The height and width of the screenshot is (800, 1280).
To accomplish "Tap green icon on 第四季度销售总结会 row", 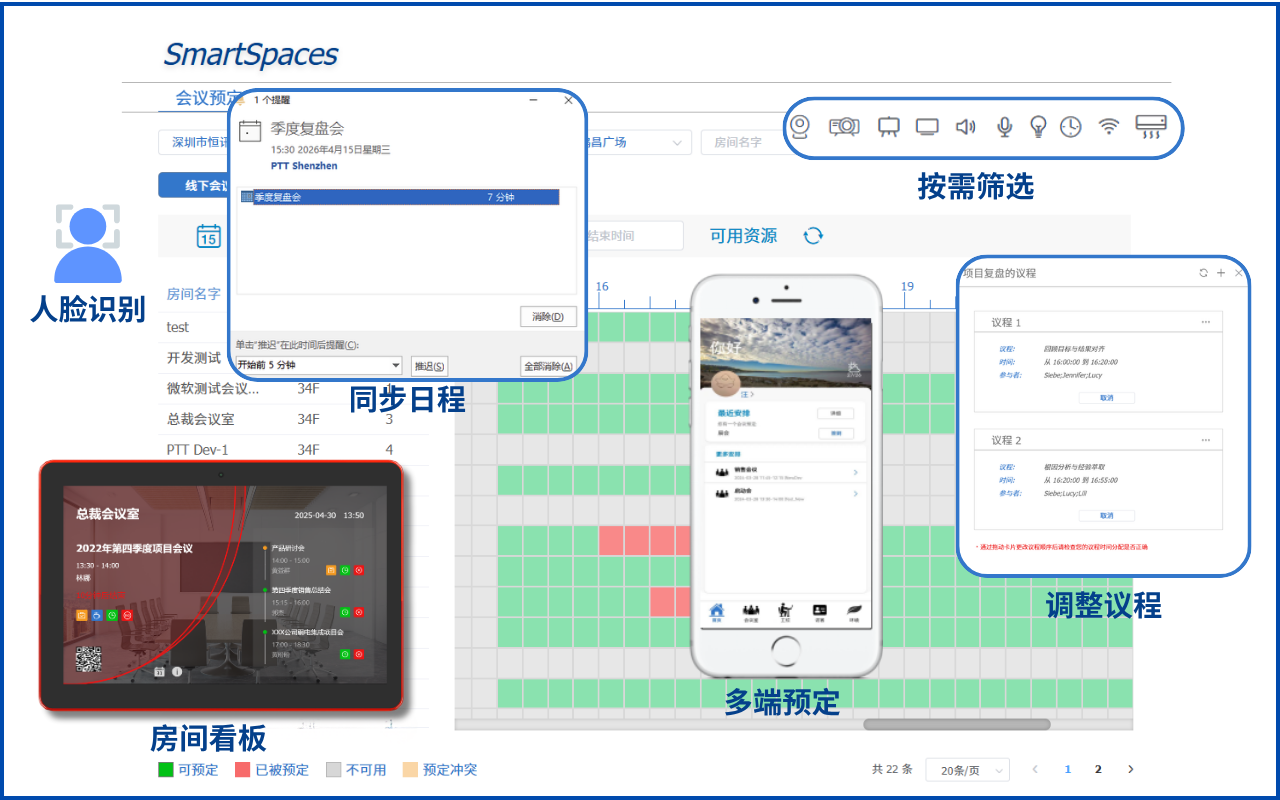I will pos(345,612).
